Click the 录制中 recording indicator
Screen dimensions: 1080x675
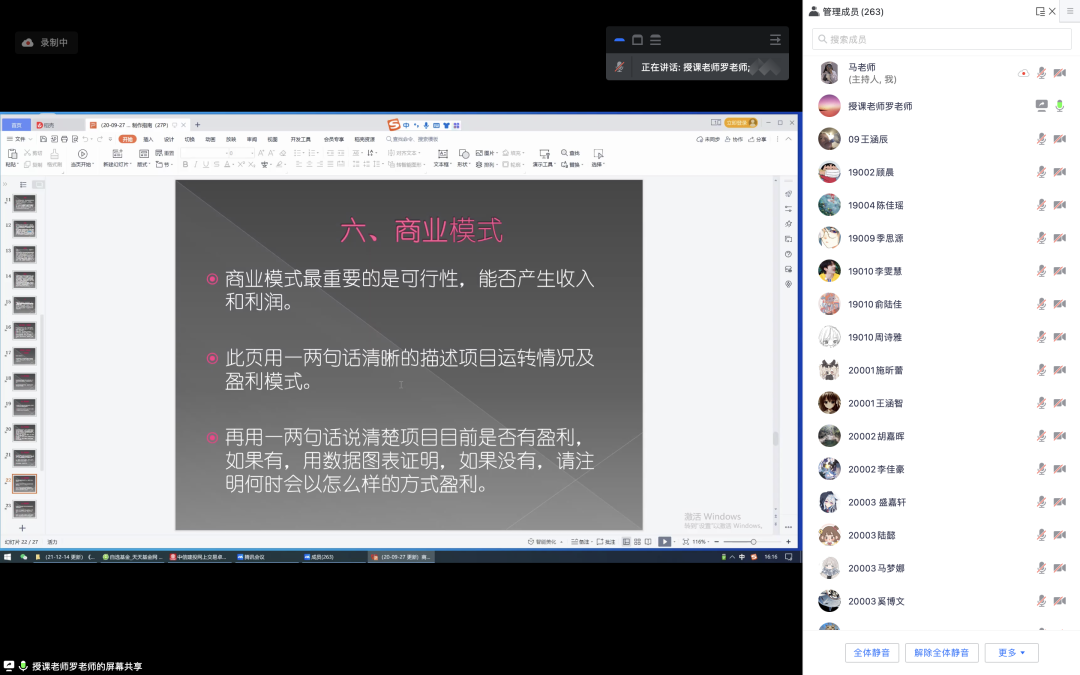coord(47,43)
